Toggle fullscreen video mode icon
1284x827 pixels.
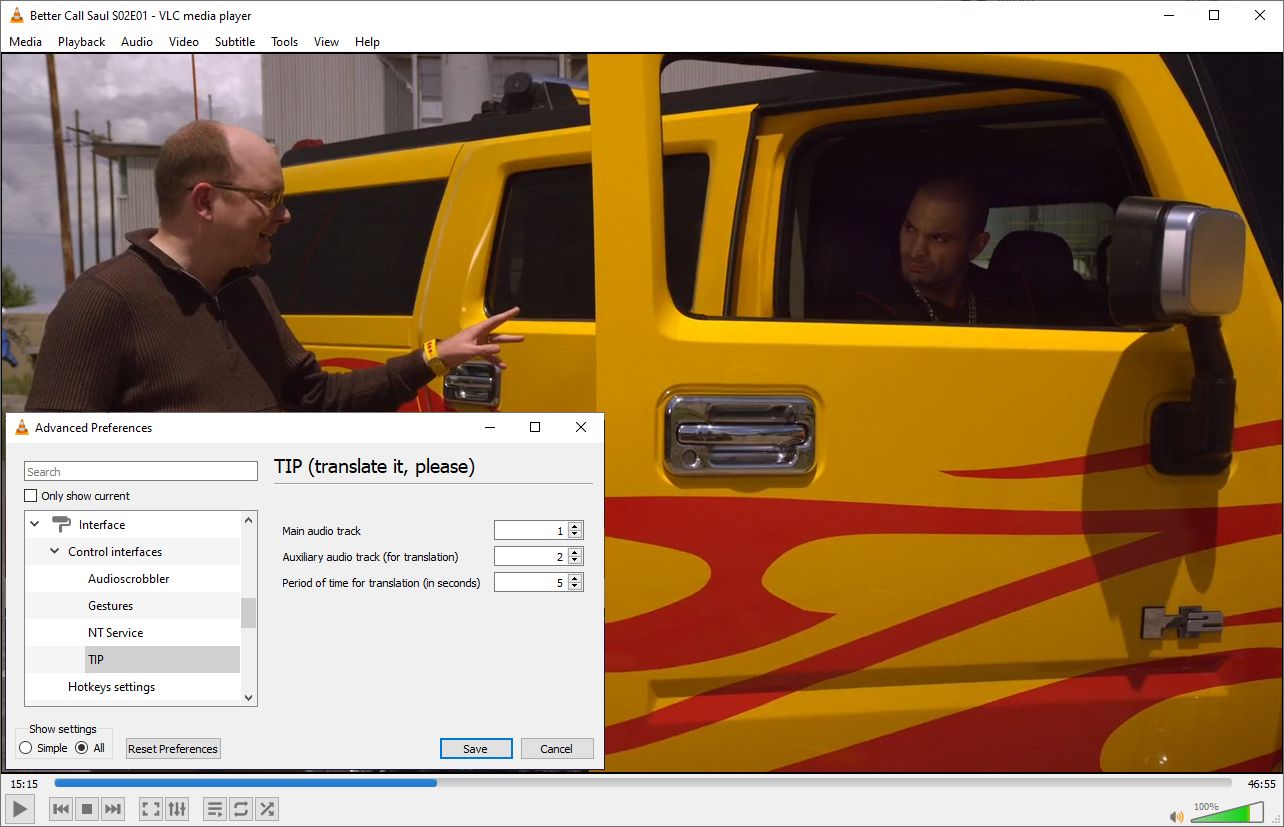pyautogui.click(x=151, y=809)
